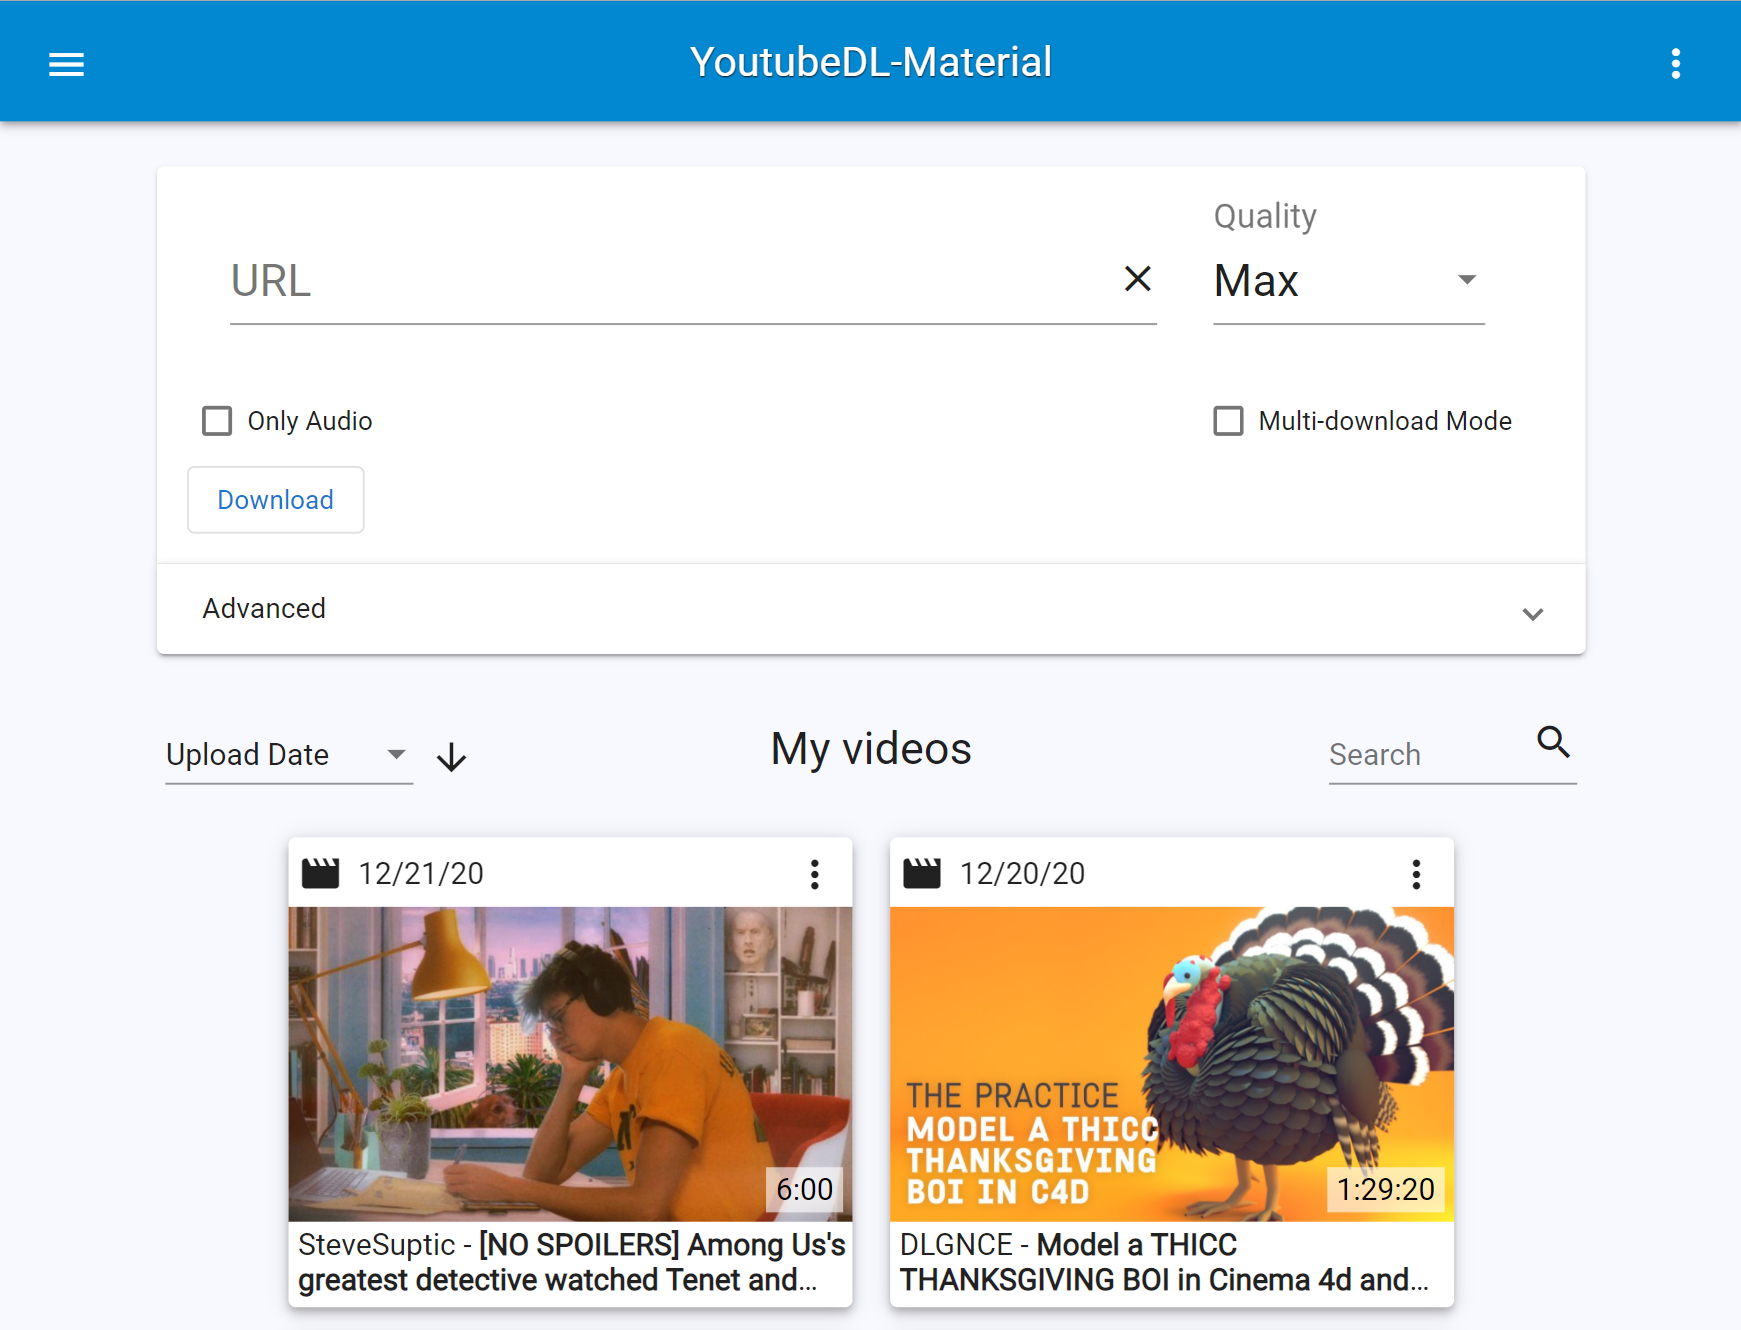The width and height of the screenshot is (1741, 1330).
Task: Open options menu for the 12/21/20 video
Action: pos(815,874)
